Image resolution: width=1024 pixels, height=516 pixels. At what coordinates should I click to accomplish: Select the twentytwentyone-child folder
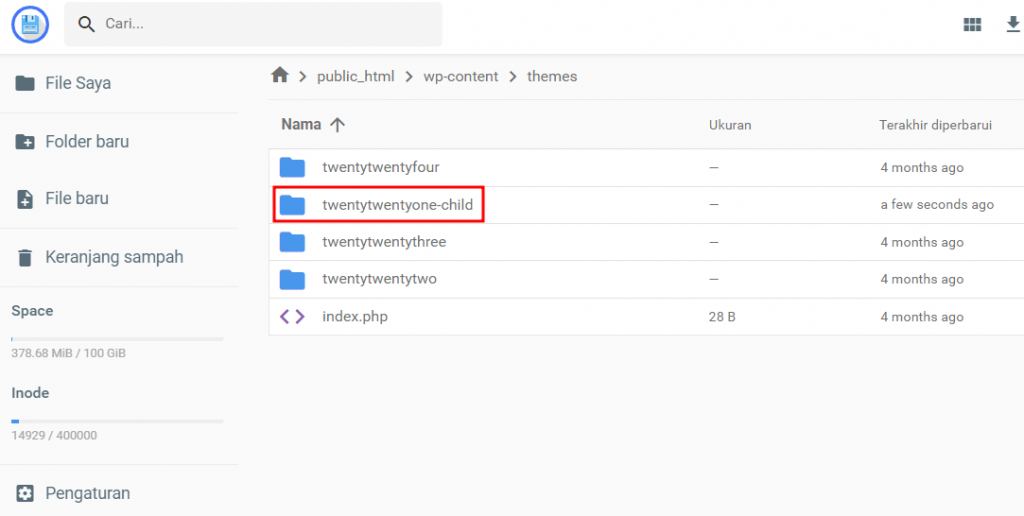tap(397, 205)
